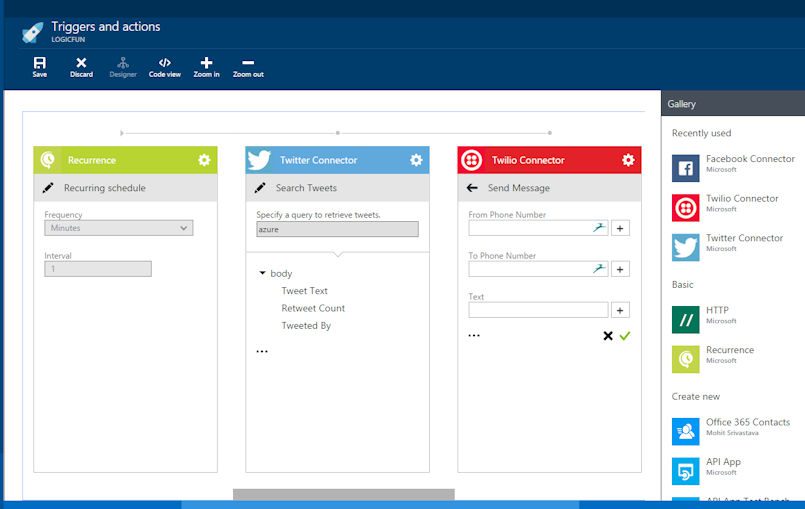Click the Recurrence card title
The image size is (805, 509).
point(92,160)
